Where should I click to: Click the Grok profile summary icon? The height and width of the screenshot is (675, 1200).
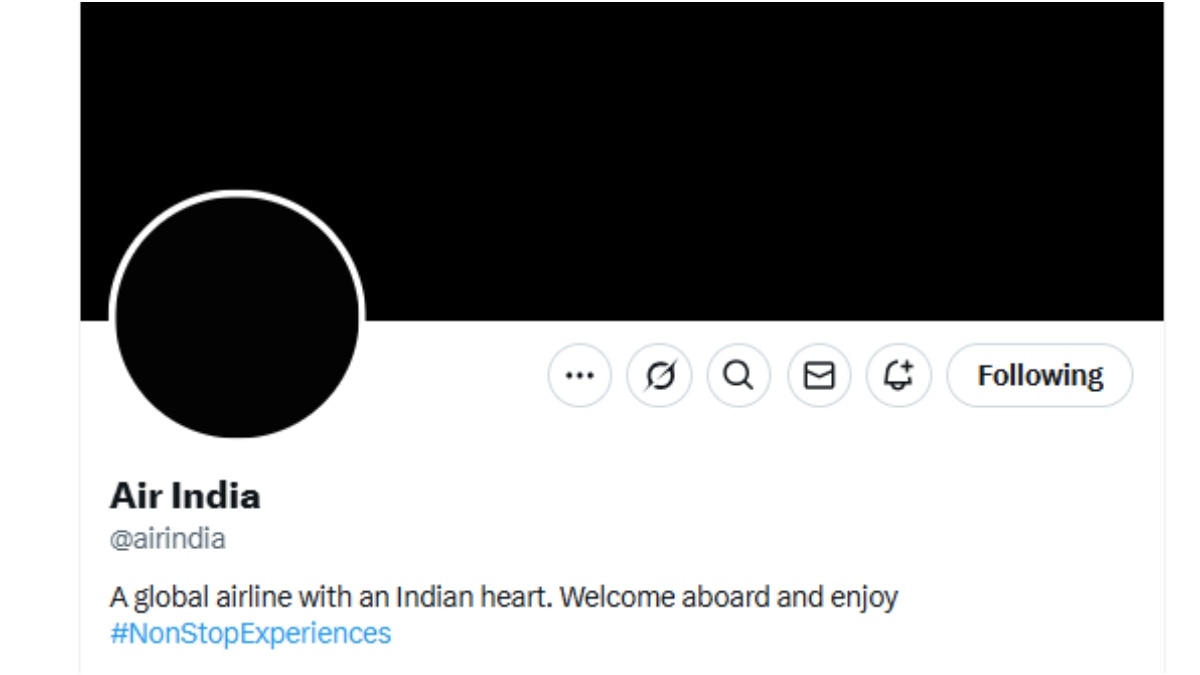coord(659,376)
